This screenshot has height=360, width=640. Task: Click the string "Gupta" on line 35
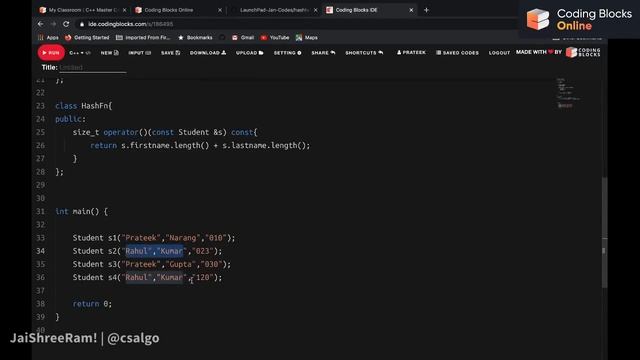181,264
